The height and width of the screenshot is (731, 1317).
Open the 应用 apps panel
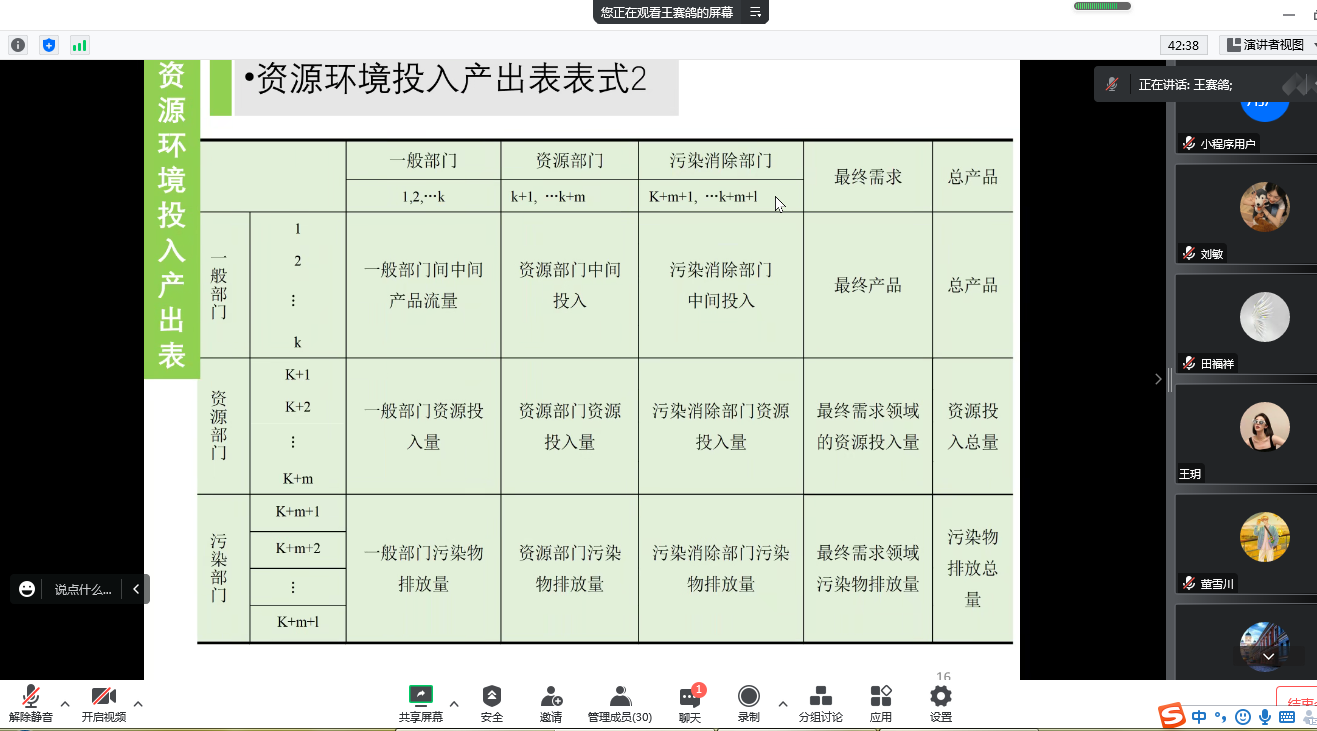[x=881, y=703]
